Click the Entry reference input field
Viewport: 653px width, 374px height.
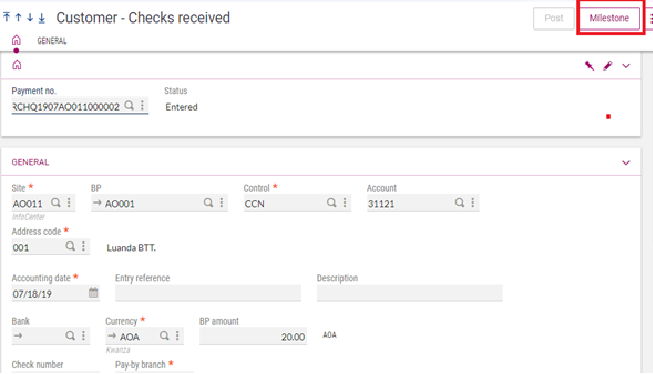208,293
